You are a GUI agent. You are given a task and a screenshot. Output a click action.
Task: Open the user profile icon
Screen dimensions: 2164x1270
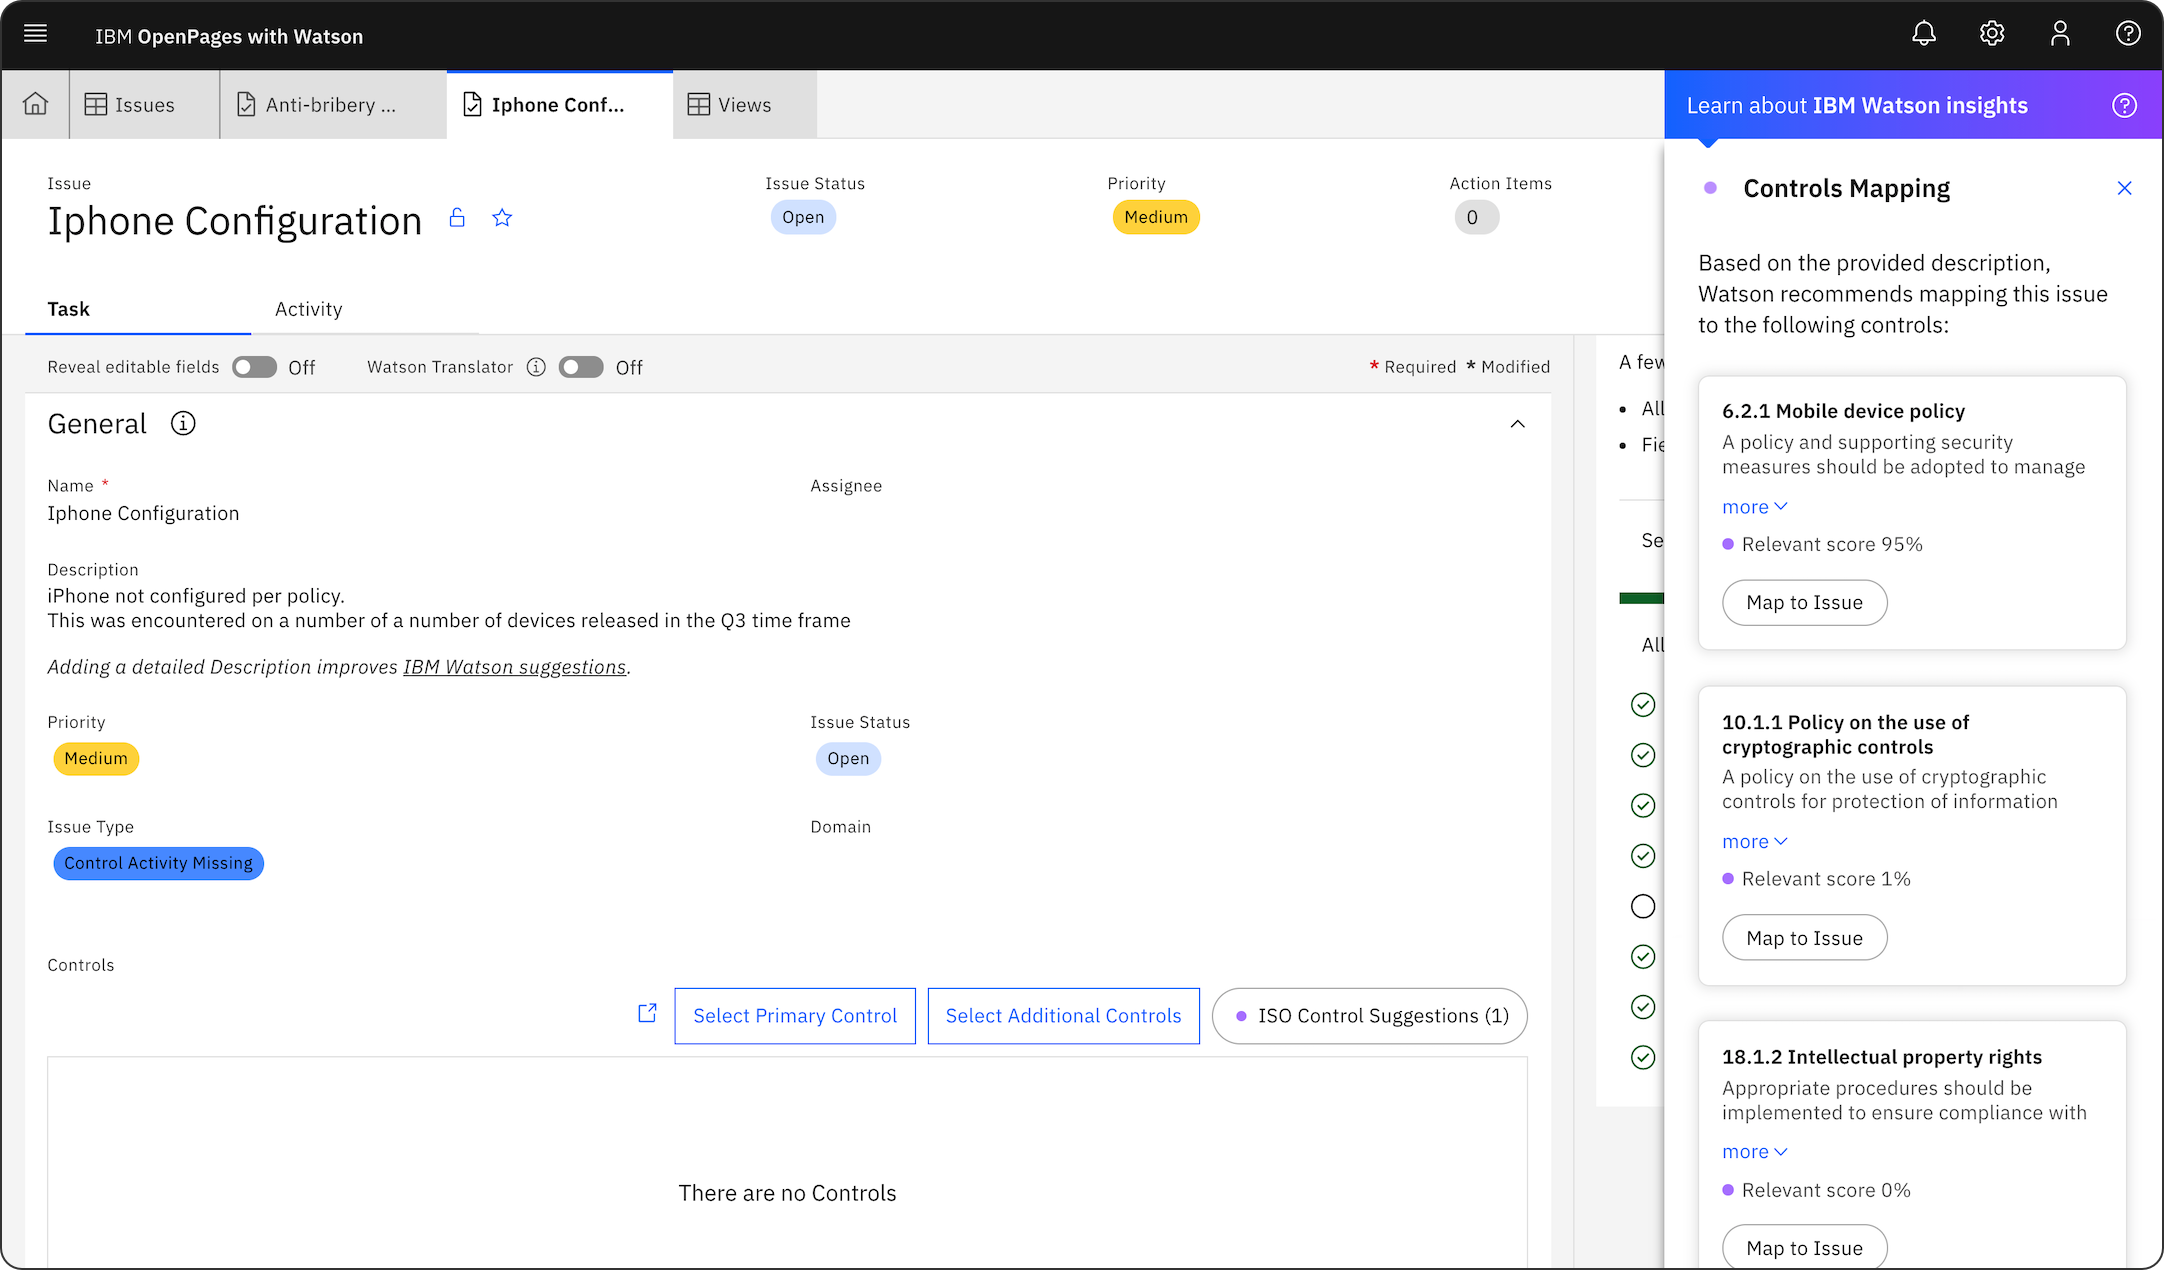[2059, 34]
